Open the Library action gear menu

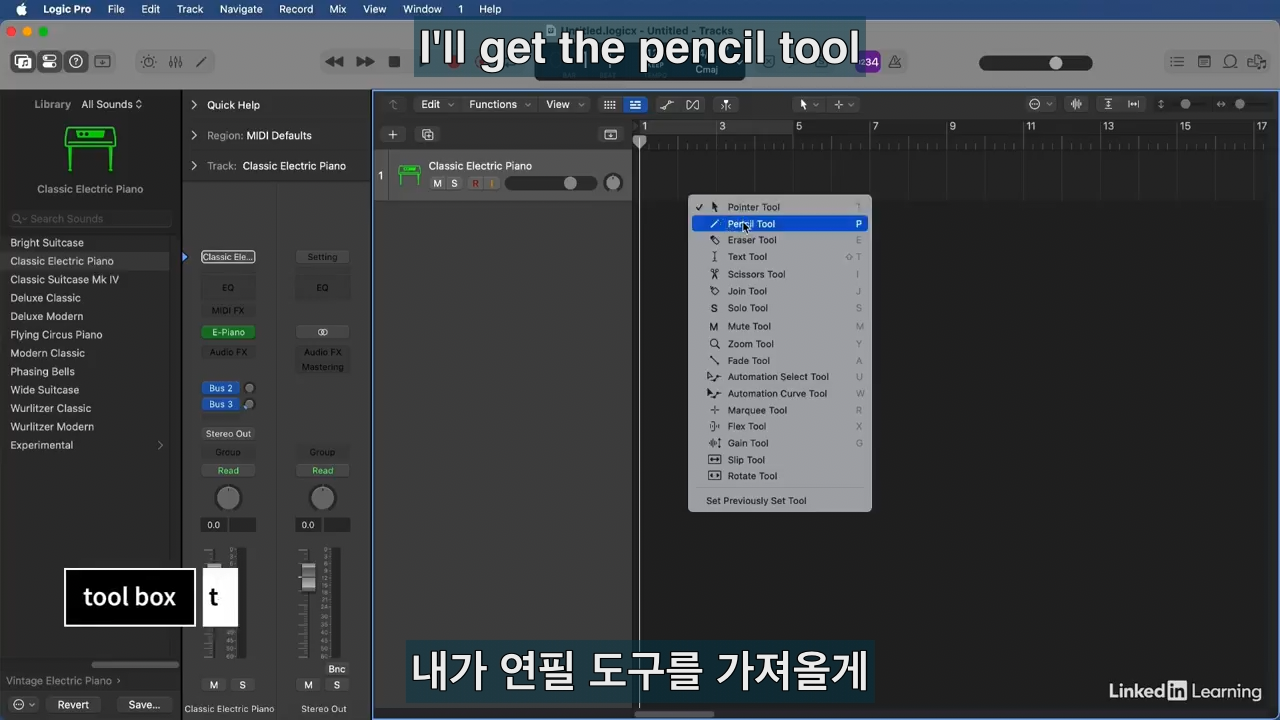pyautogui.click(x=24, y=705)
